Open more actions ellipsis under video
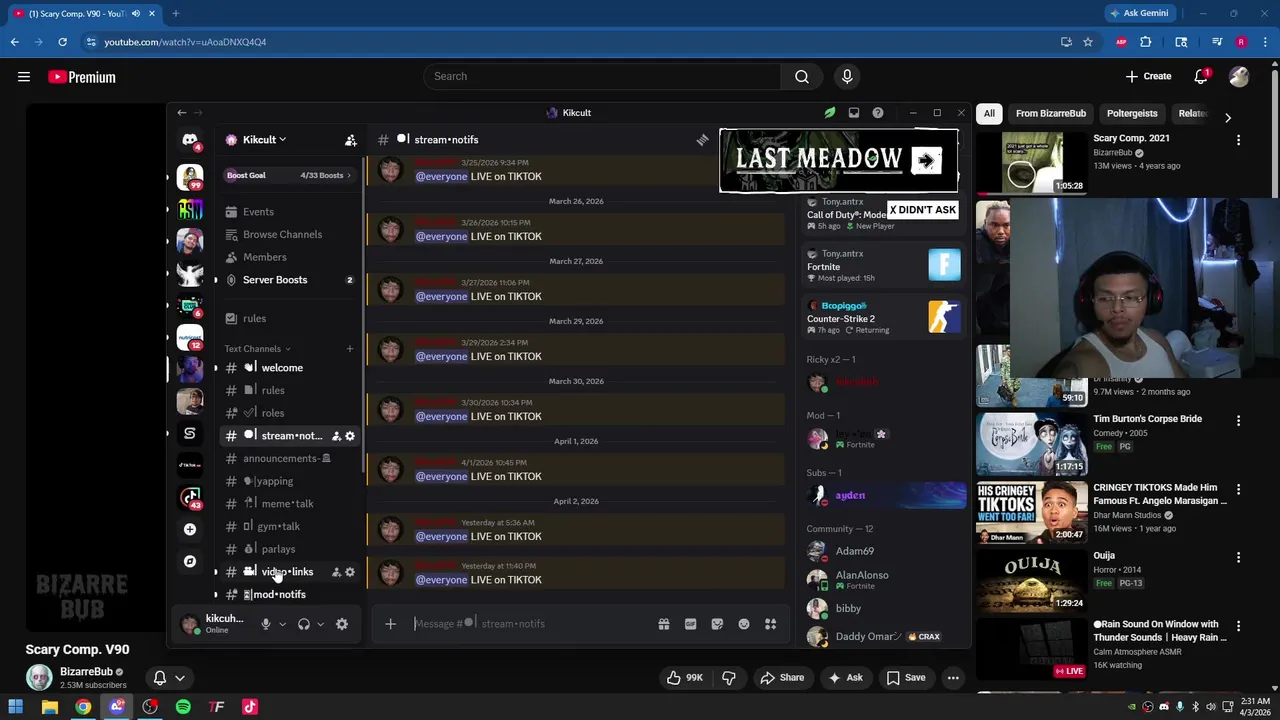 [x=953, y=678]
